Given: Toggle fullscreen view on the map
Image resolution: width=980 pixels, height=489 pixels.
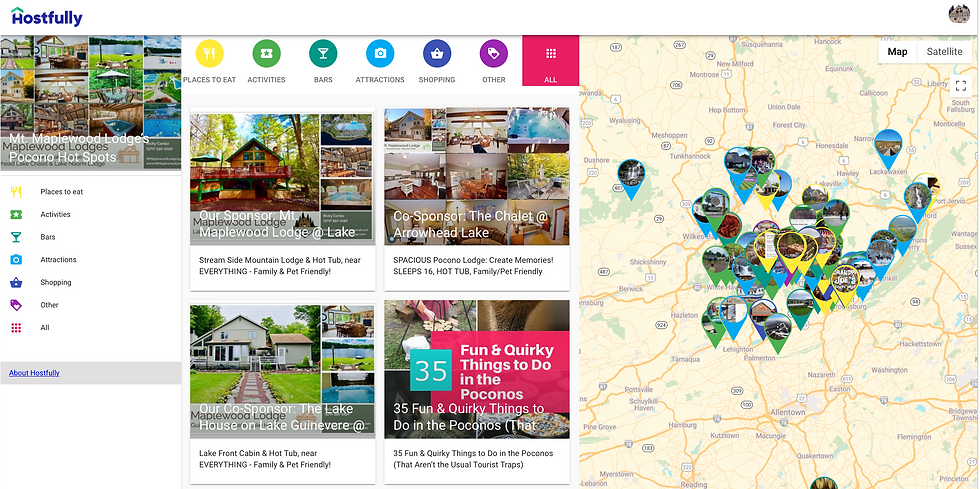Looking at the screenshot, I should tap(960, 86).
